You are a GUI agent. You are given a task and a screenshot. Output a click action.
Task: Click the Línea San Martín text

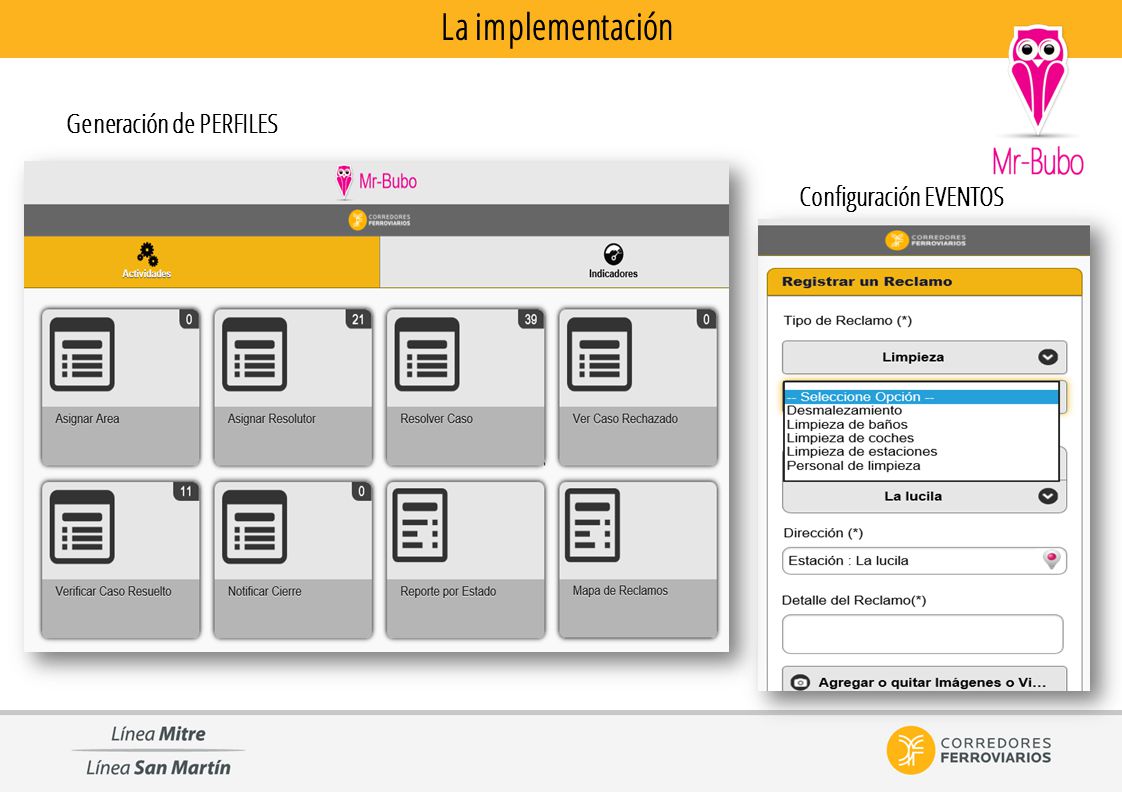(158, 768)
